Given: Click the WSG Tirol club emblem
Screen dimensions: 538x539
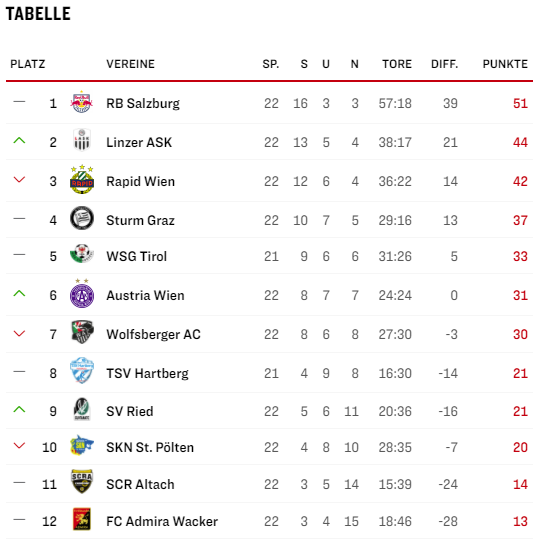Looking at the screenshot, I should (82, 254).
